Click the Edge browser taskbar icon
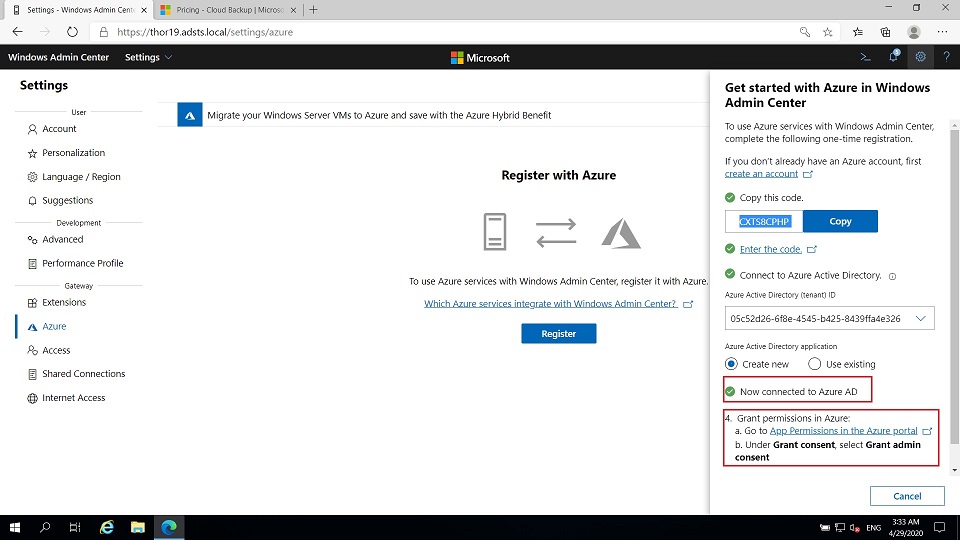 coord(169,527)
